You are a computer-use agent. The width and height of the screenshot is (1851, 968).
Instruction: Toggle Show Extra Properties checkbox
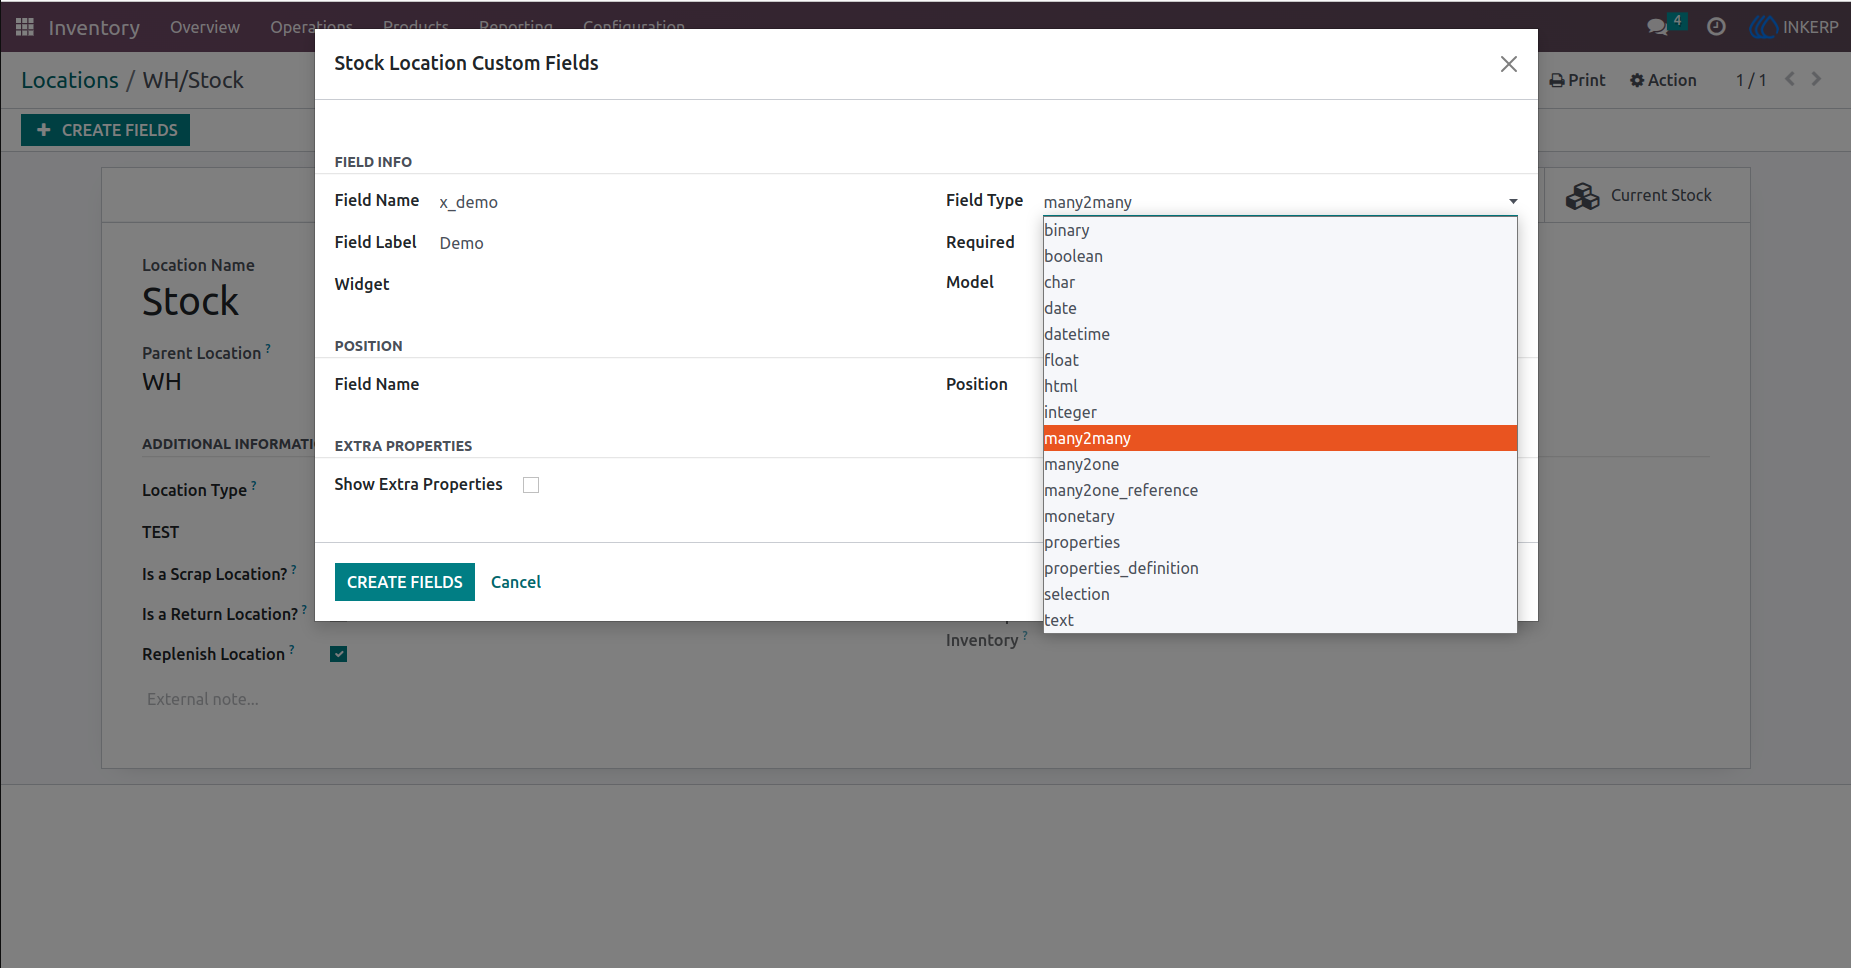[531, 485]
